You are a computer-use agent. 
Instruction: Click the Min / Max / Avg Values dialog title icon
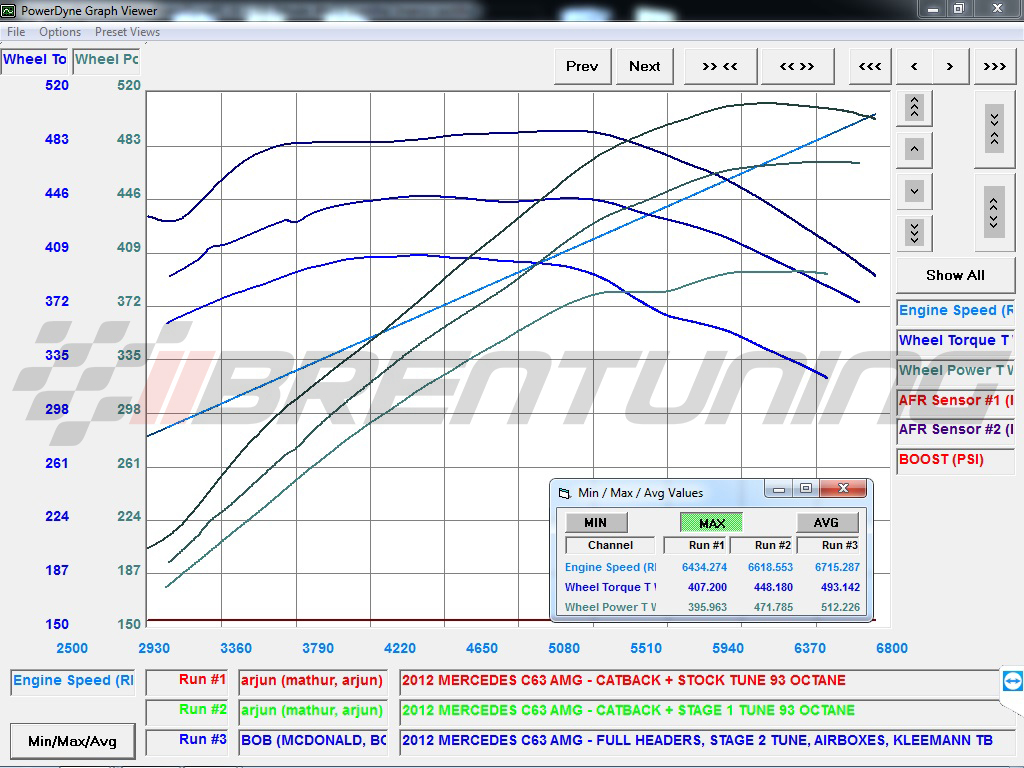pyautogui.click(x=564, y=493)
